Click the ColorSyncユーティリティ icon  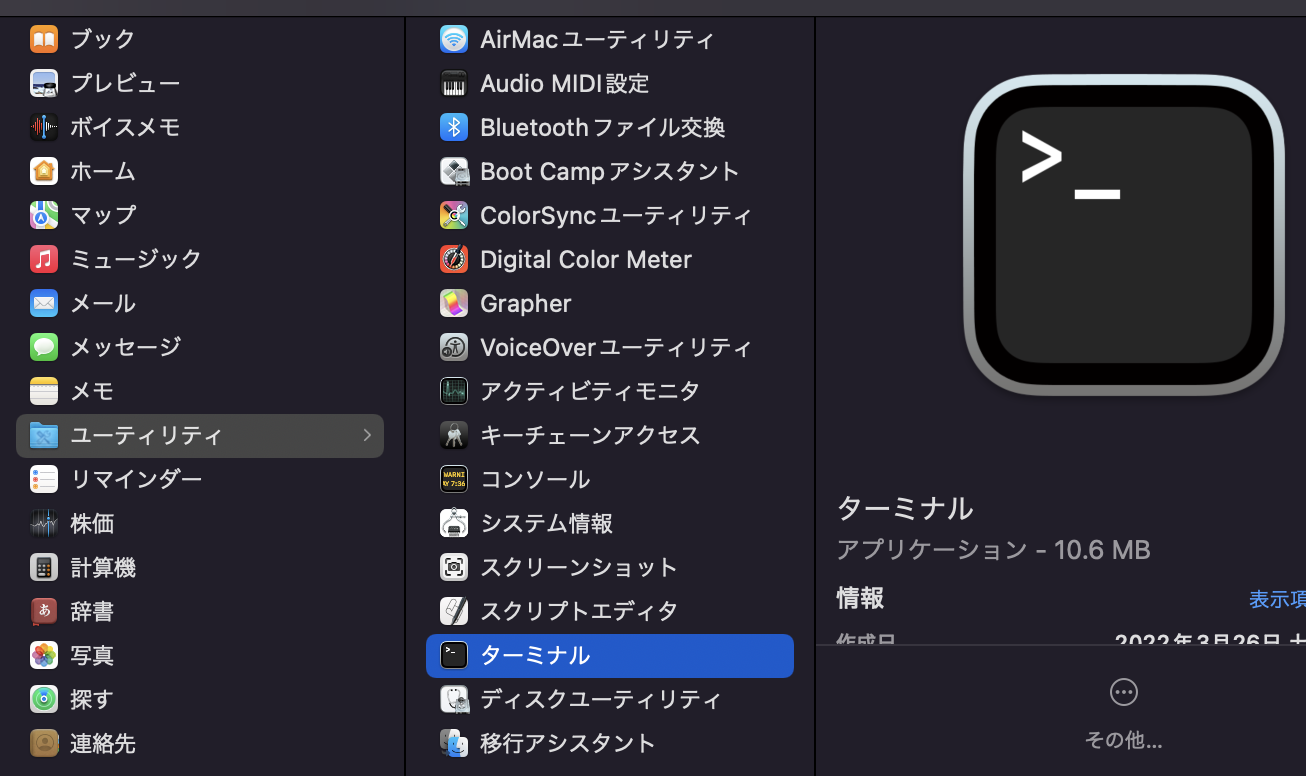[x=454, y=216]
